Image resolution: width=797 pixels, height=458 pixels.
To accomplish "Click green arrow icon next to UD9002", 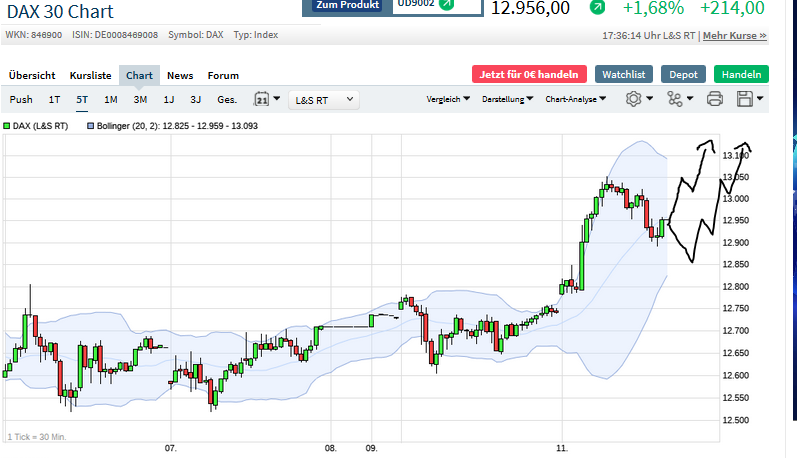I will 447,4.
